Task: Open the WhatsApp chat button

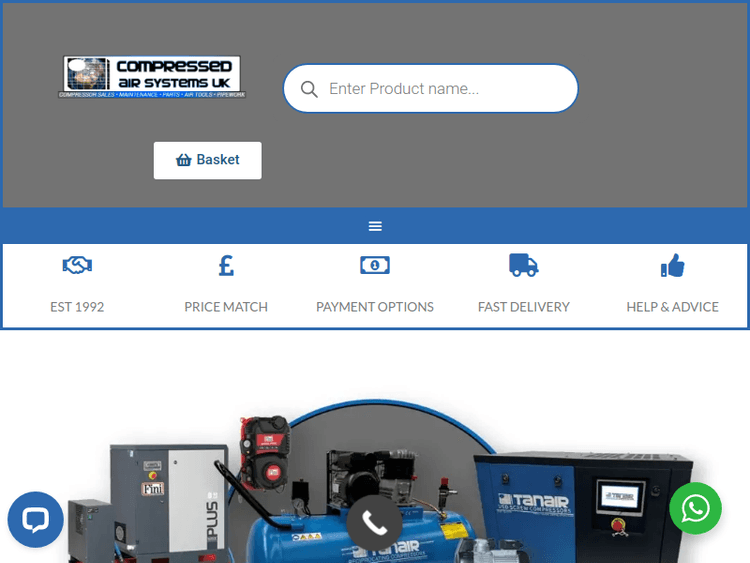Action: pos(695,508)
